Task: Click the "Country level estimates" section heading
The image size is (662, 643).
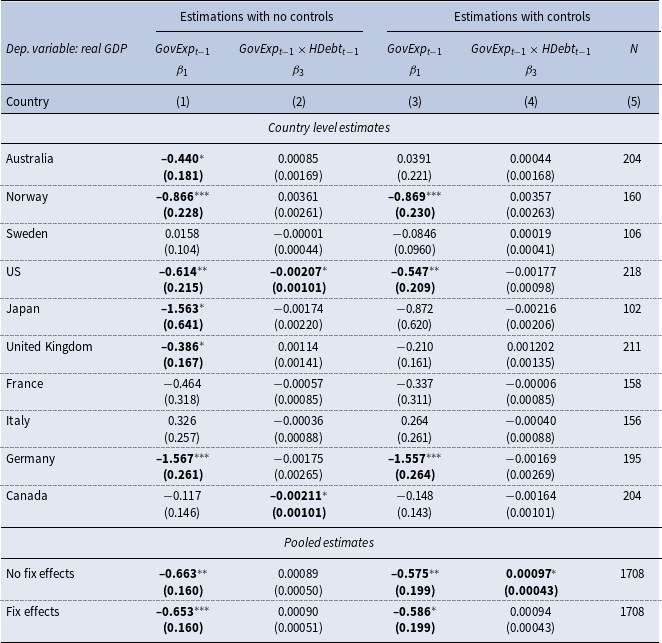Action: coord(331,127)
